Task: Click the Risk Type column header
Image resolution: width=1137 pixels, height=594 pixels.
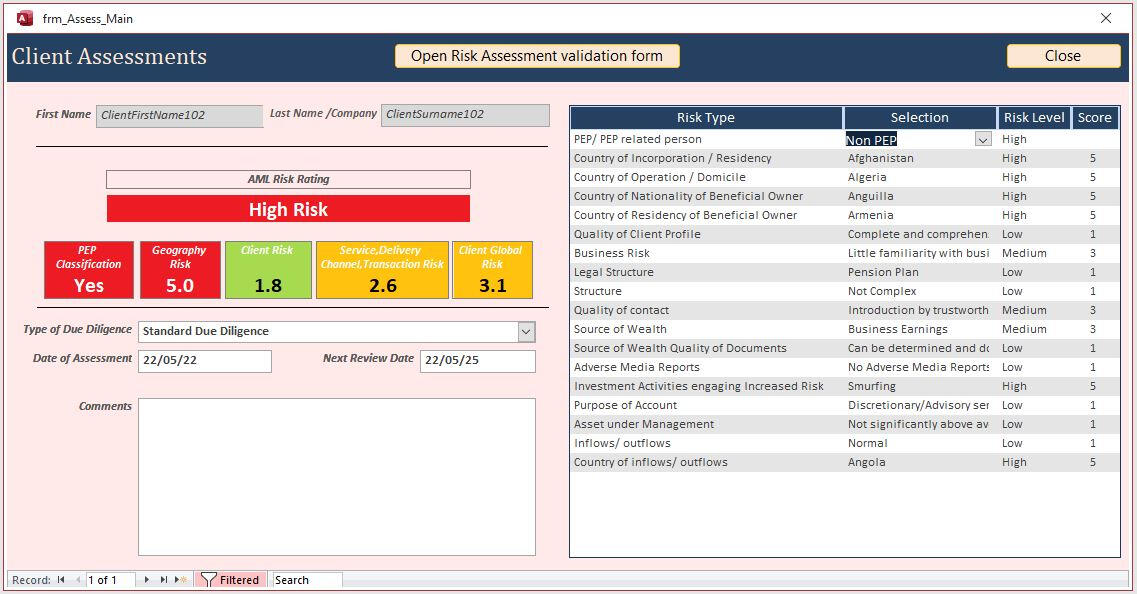Action: tap(705, 118)
